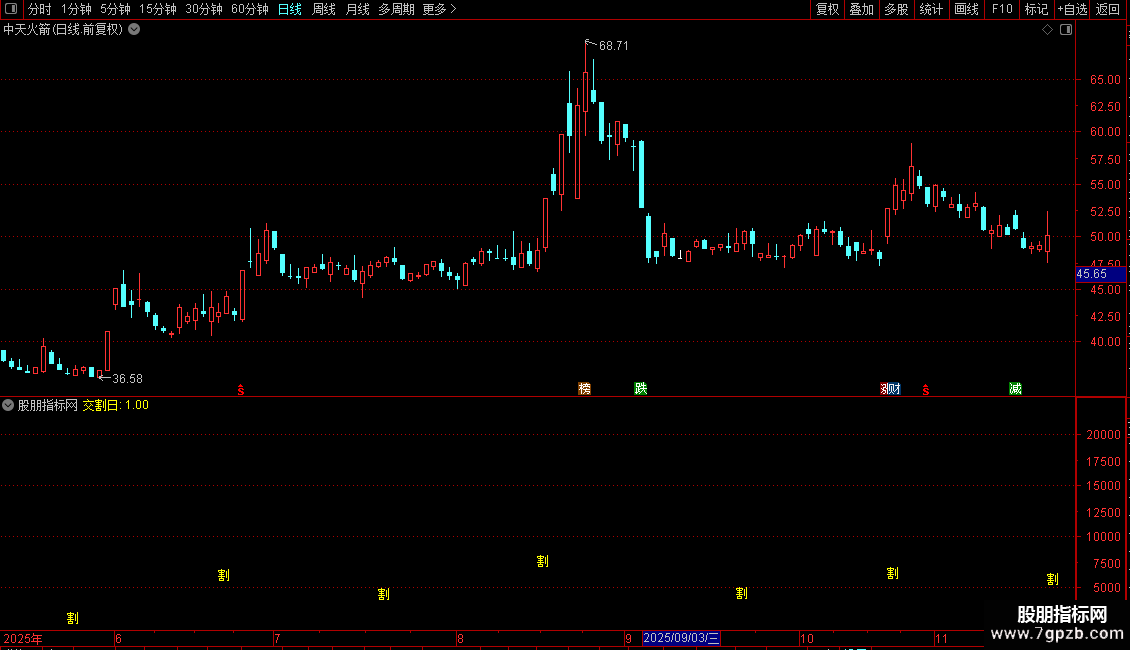
Task: Open the dropdown beside 中天火箭 title
Action: click(x=134, y=30)
